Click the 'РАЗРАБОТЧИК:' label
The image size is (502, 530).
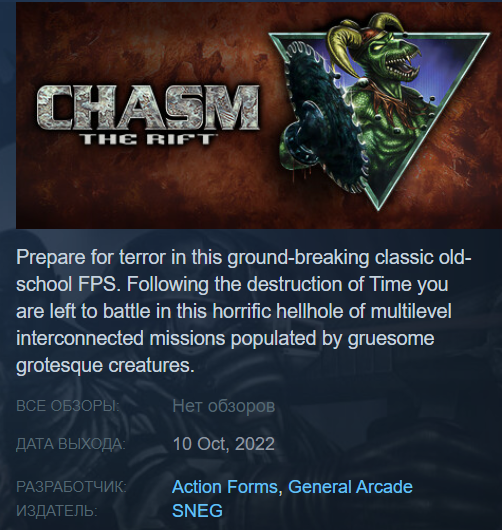point(71,487)
